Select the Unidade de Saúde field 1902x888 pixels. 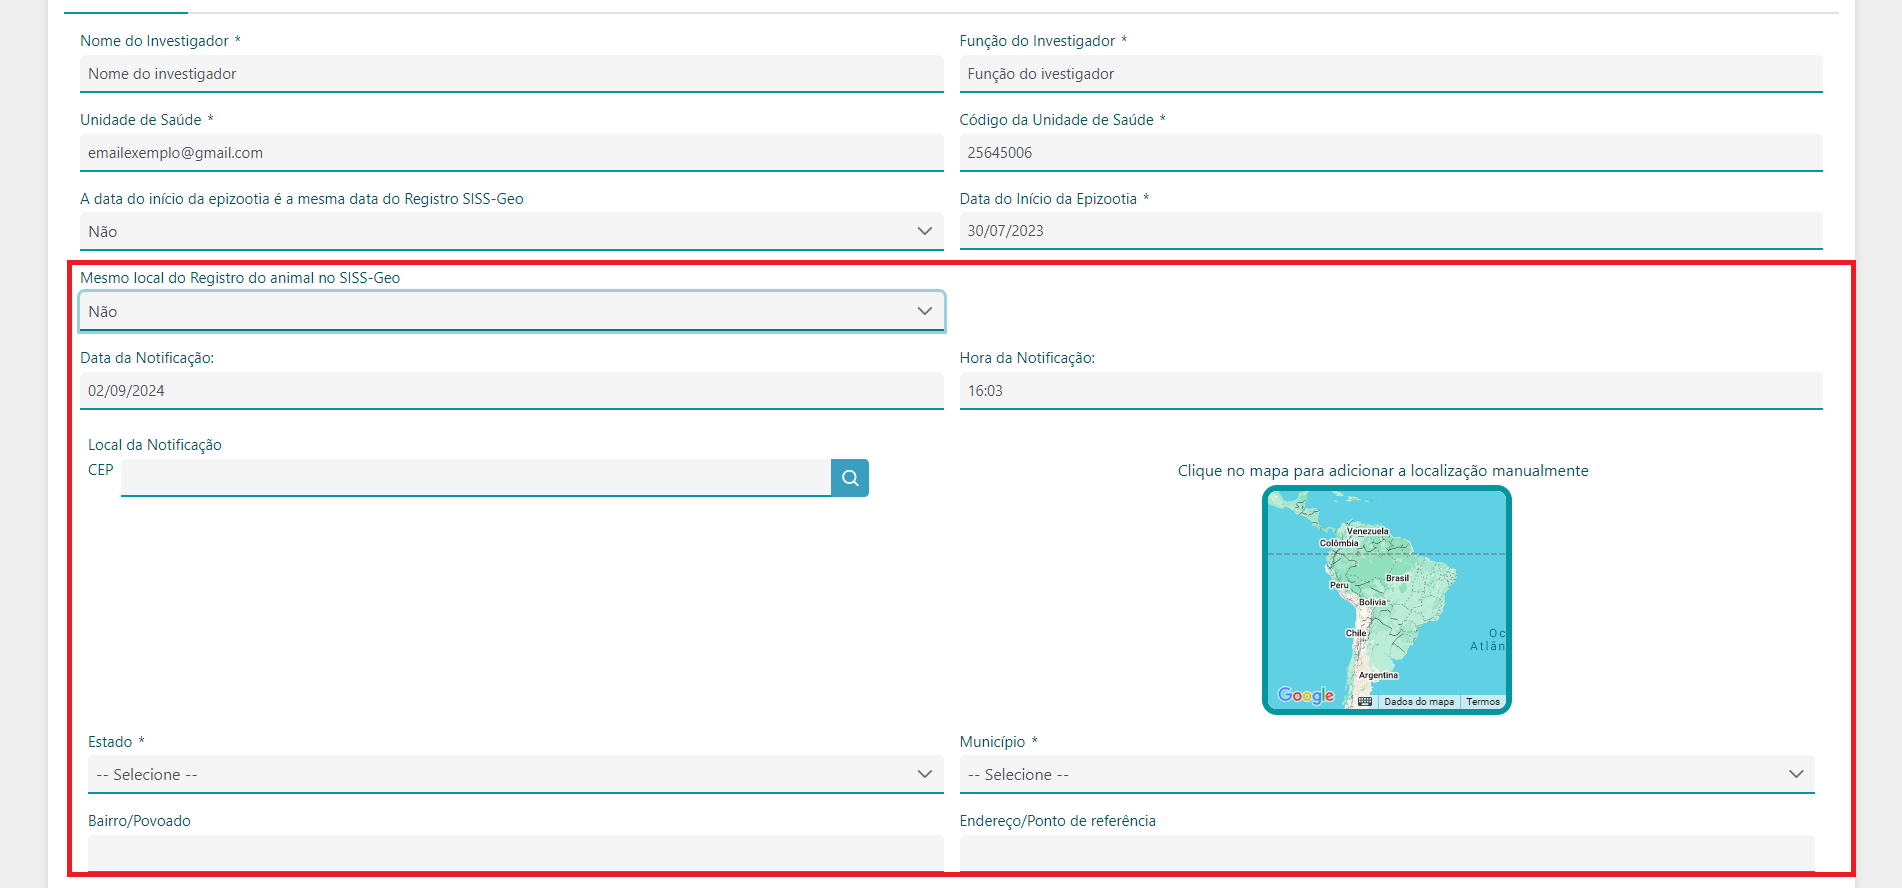pos(511,153)
